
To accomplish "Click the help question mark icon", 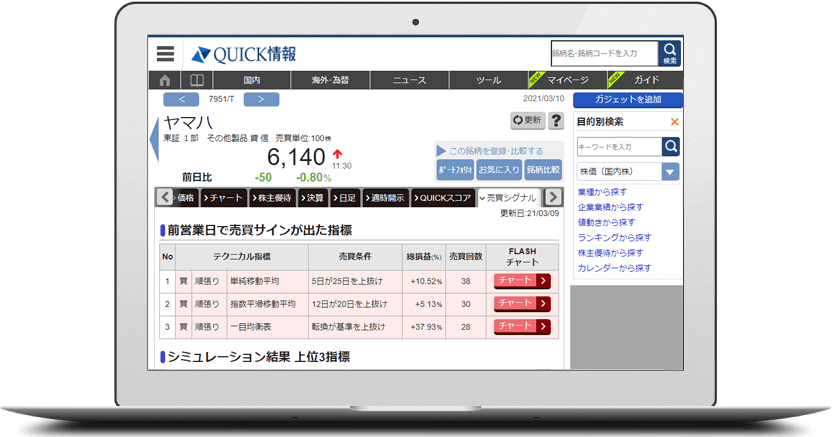I will [556, 121].
